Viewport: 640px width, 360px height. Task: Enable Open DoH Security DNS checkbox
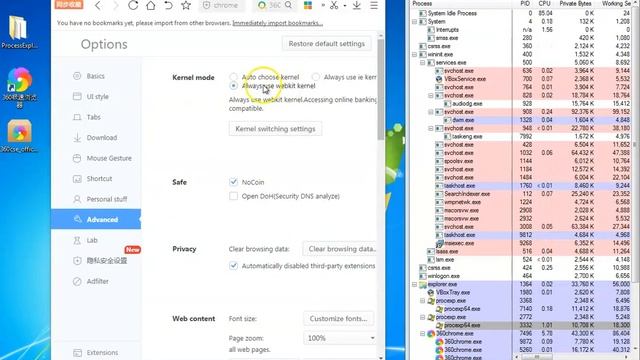click(x=233, y=196)
